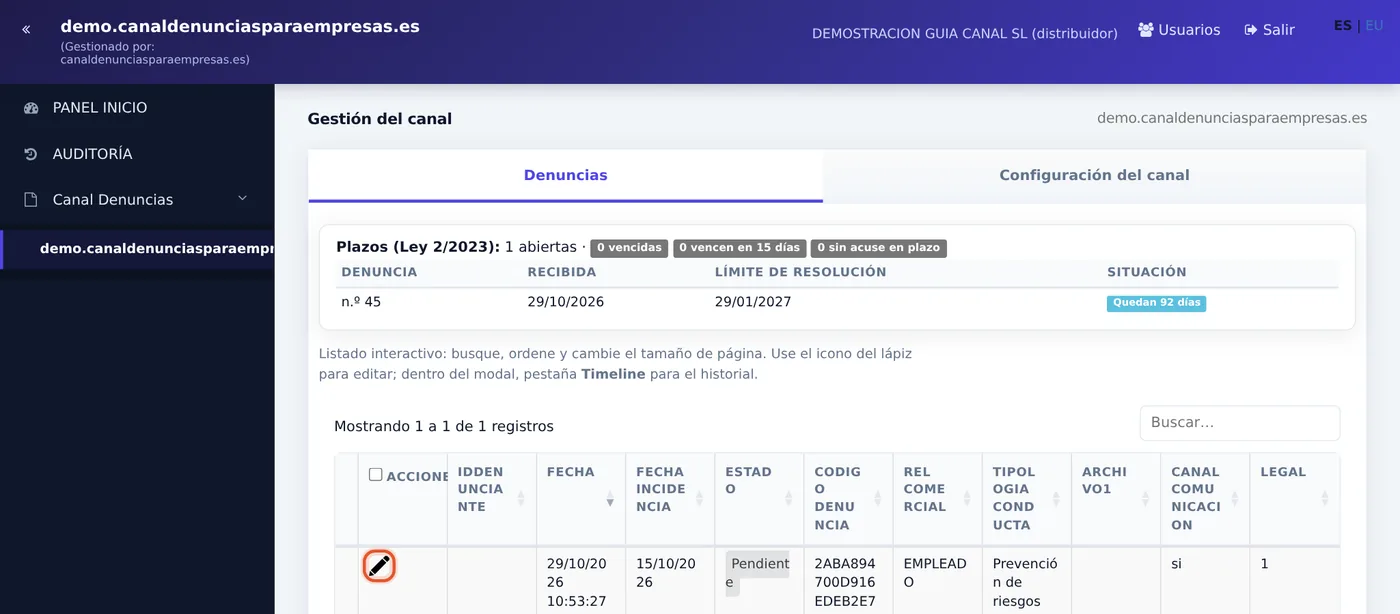
Task: Sort by FECHA INCIDENCIA column arrows
Action: 699,498
